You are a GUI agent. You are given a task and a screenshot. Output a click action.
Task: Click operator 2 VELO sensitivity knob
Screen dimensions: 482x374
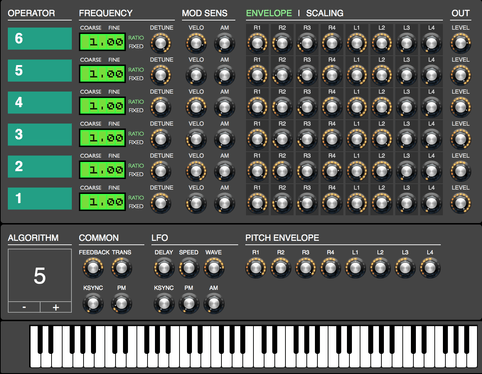[196, 171]
